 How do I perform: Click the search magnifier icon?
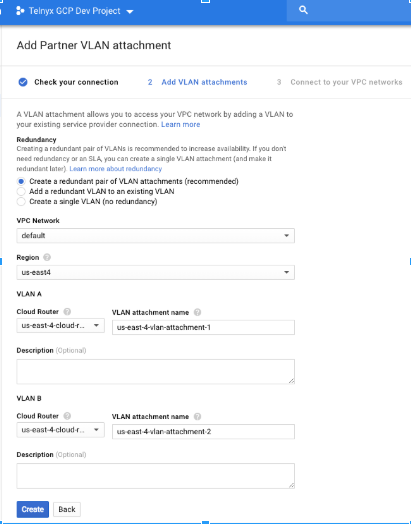[x=303, y=10]
